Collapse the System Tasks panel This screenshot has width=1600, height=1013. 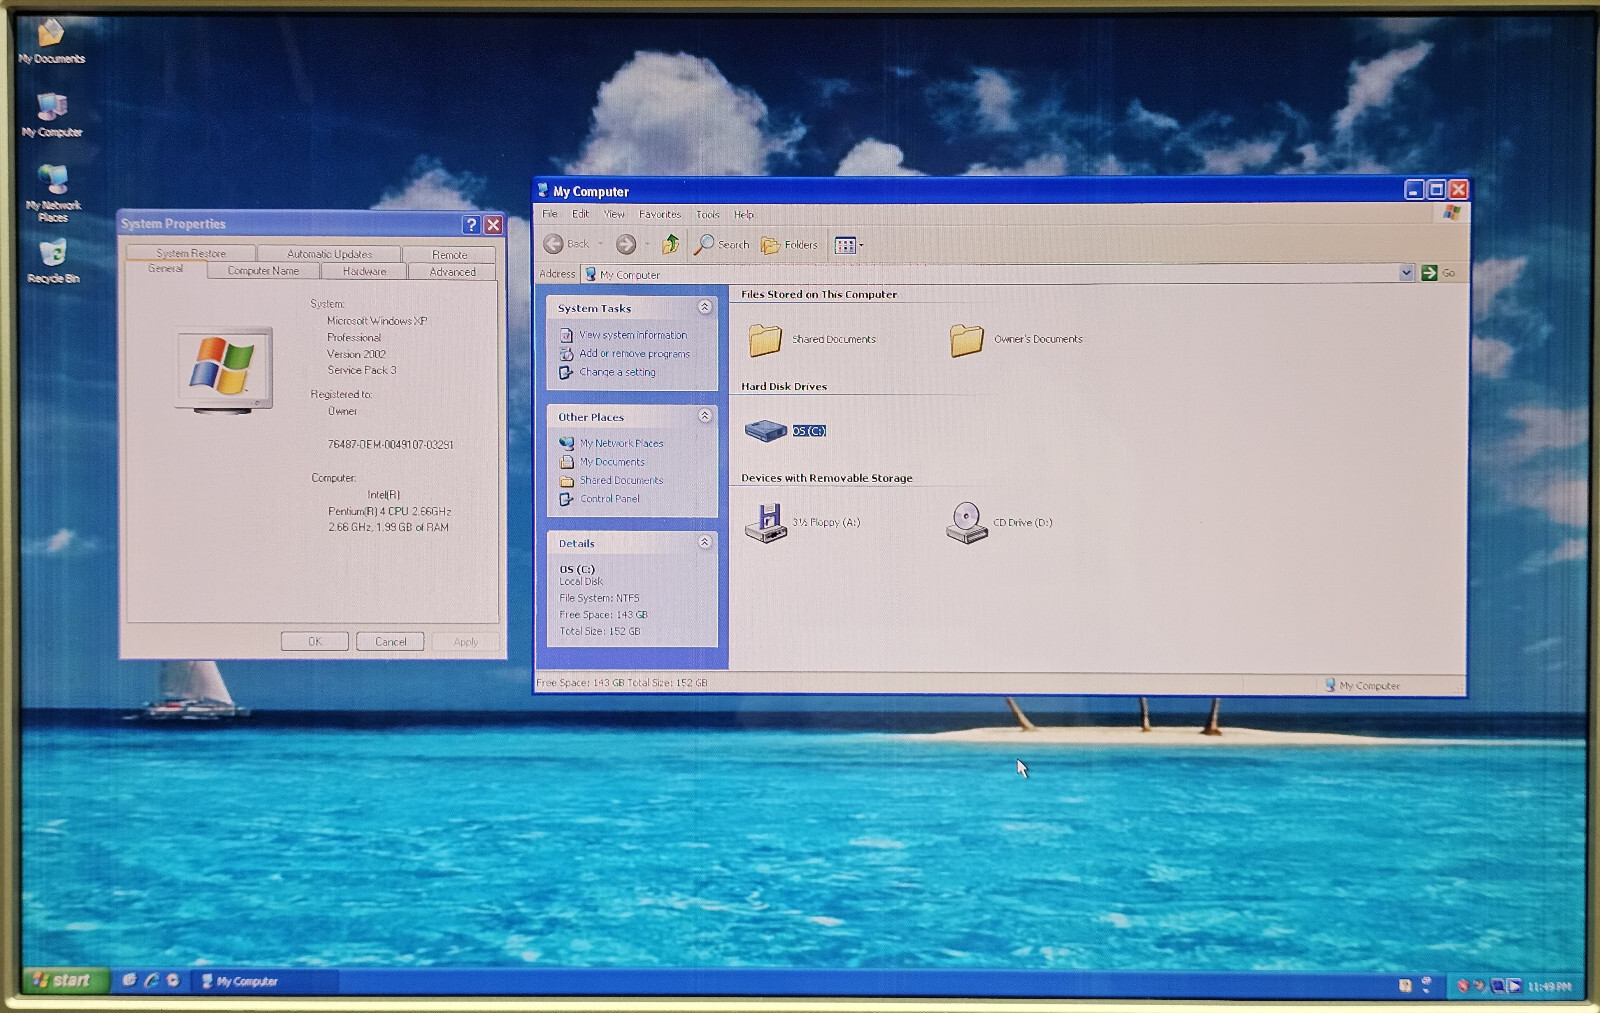pyautogui.click(x=704, y=308)
